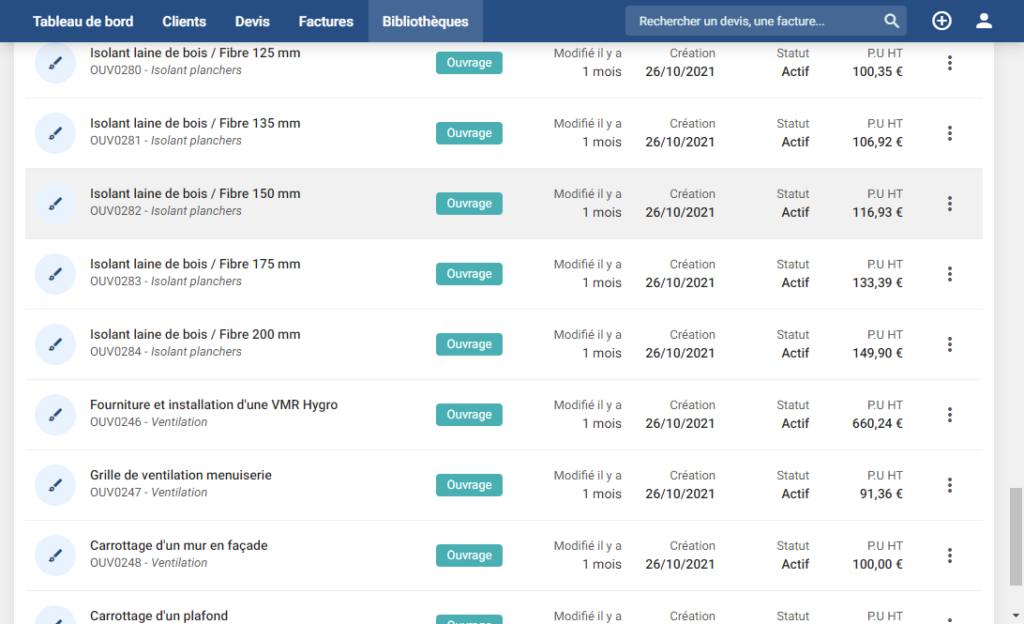This screenshot has width=1024, height=624.
Task: Click the brush icon beside VMR Hygro item
Action: [56, 415]
